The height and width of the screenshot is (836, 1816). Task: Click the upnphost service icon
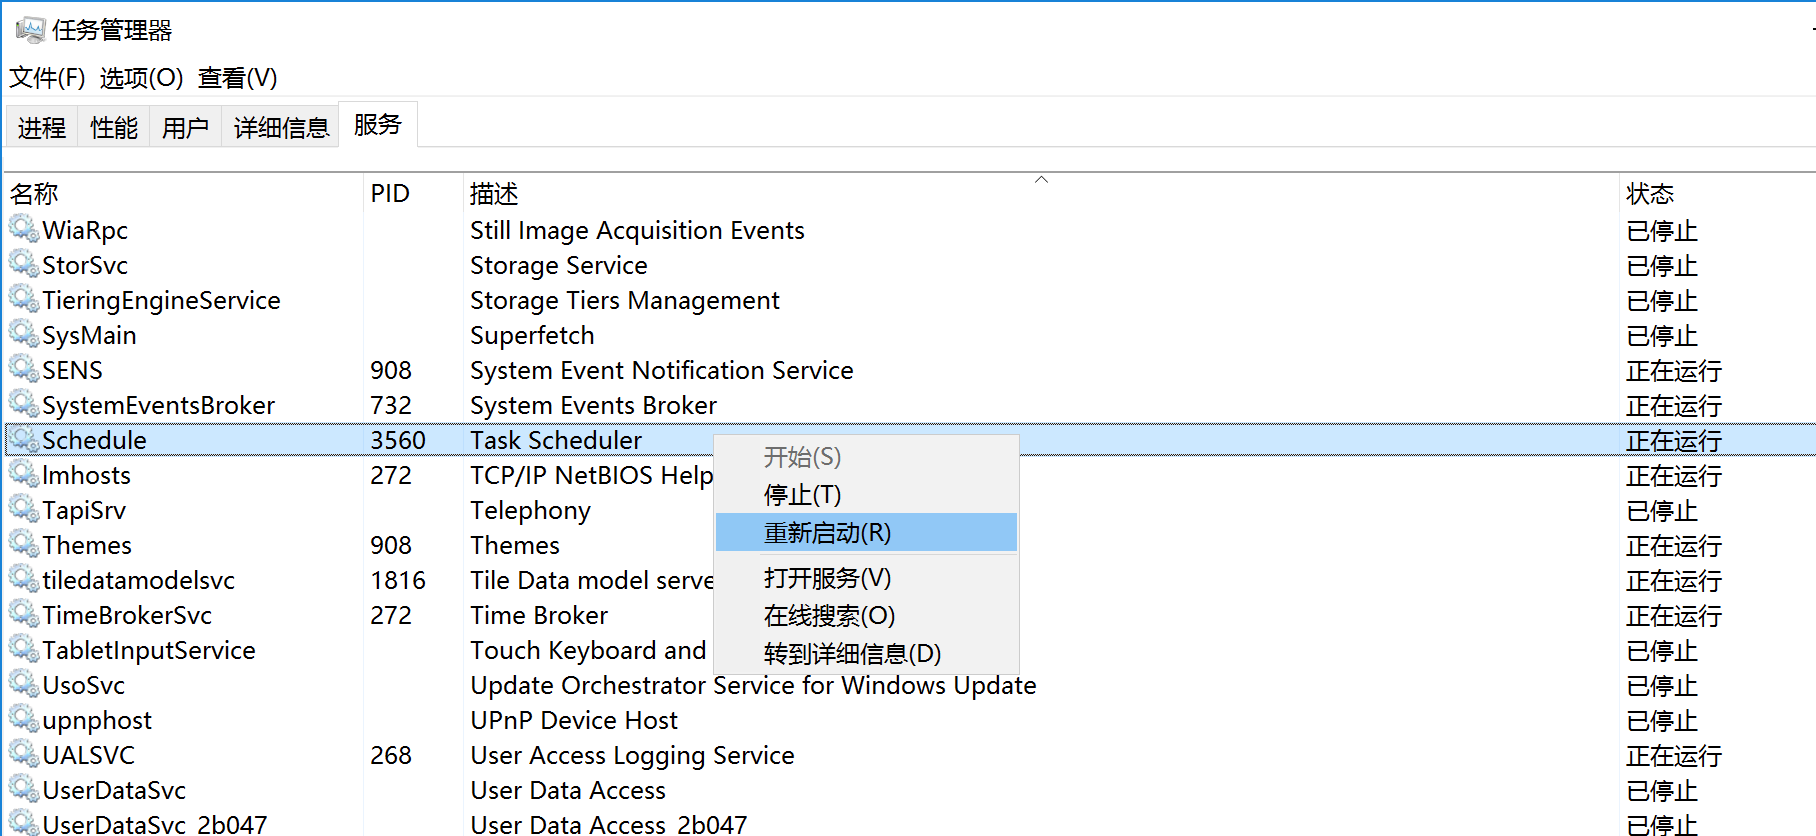[24, 719]
